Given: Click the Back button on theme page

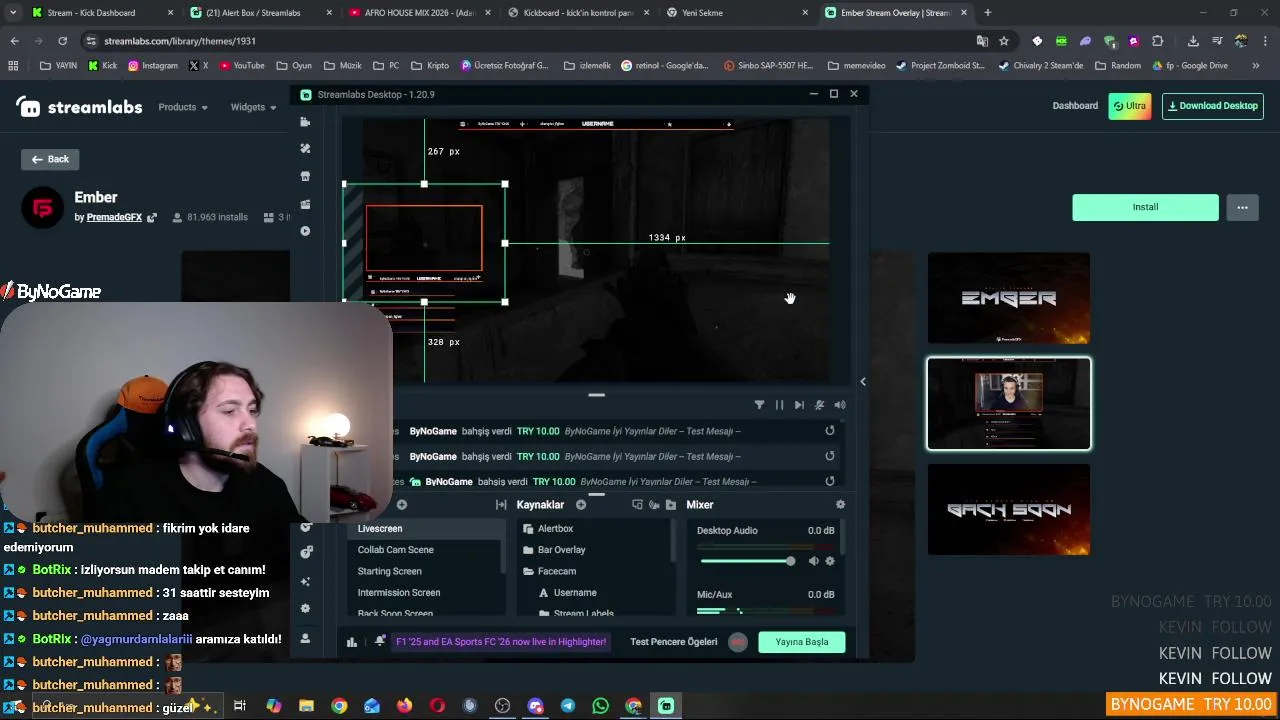Looking at the screenshot, I should click(50, 159).
